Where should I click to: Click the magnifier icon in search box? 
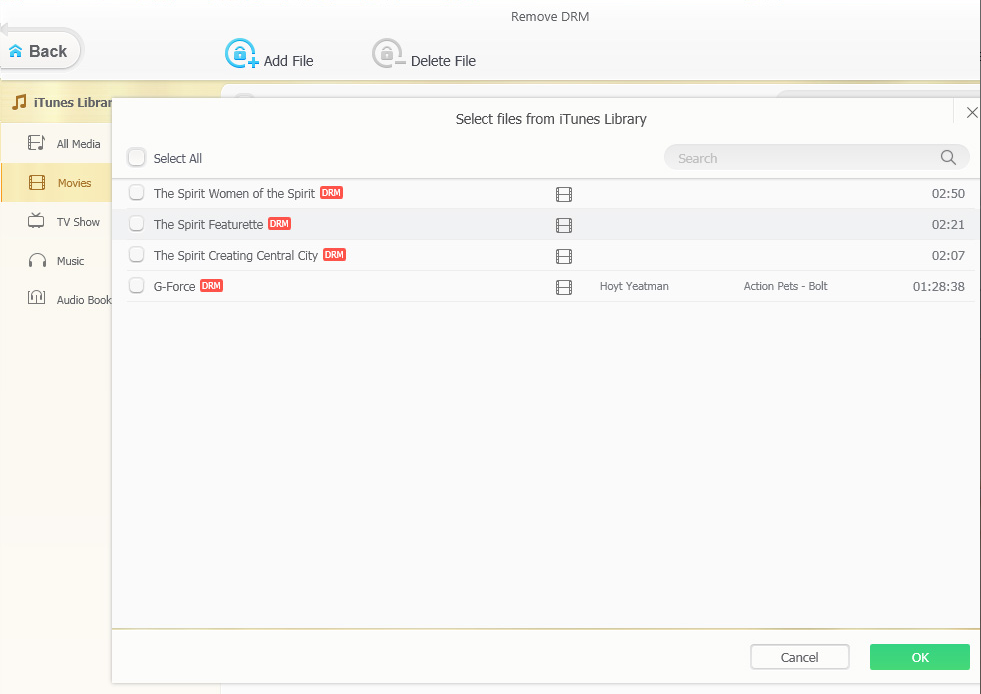[x=948, y=158]
